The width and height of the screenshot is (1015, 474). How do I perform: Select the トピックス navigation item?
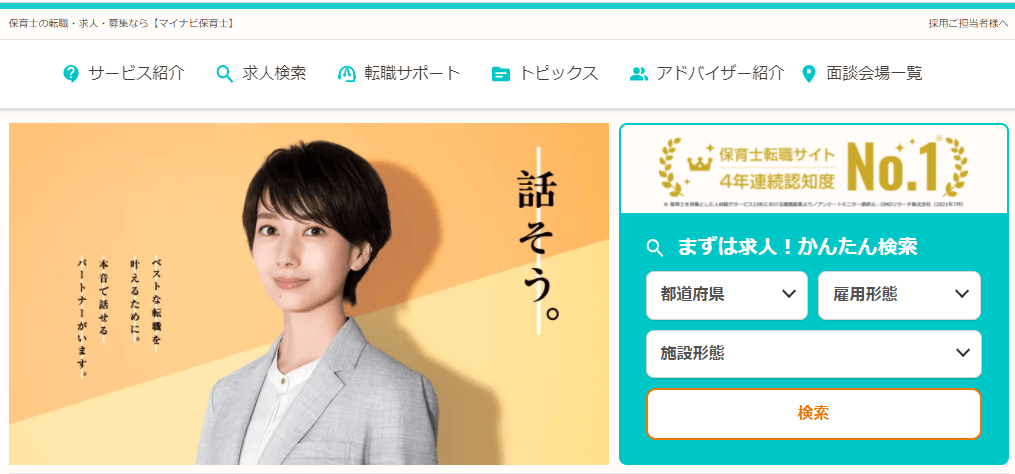[558, 74]
